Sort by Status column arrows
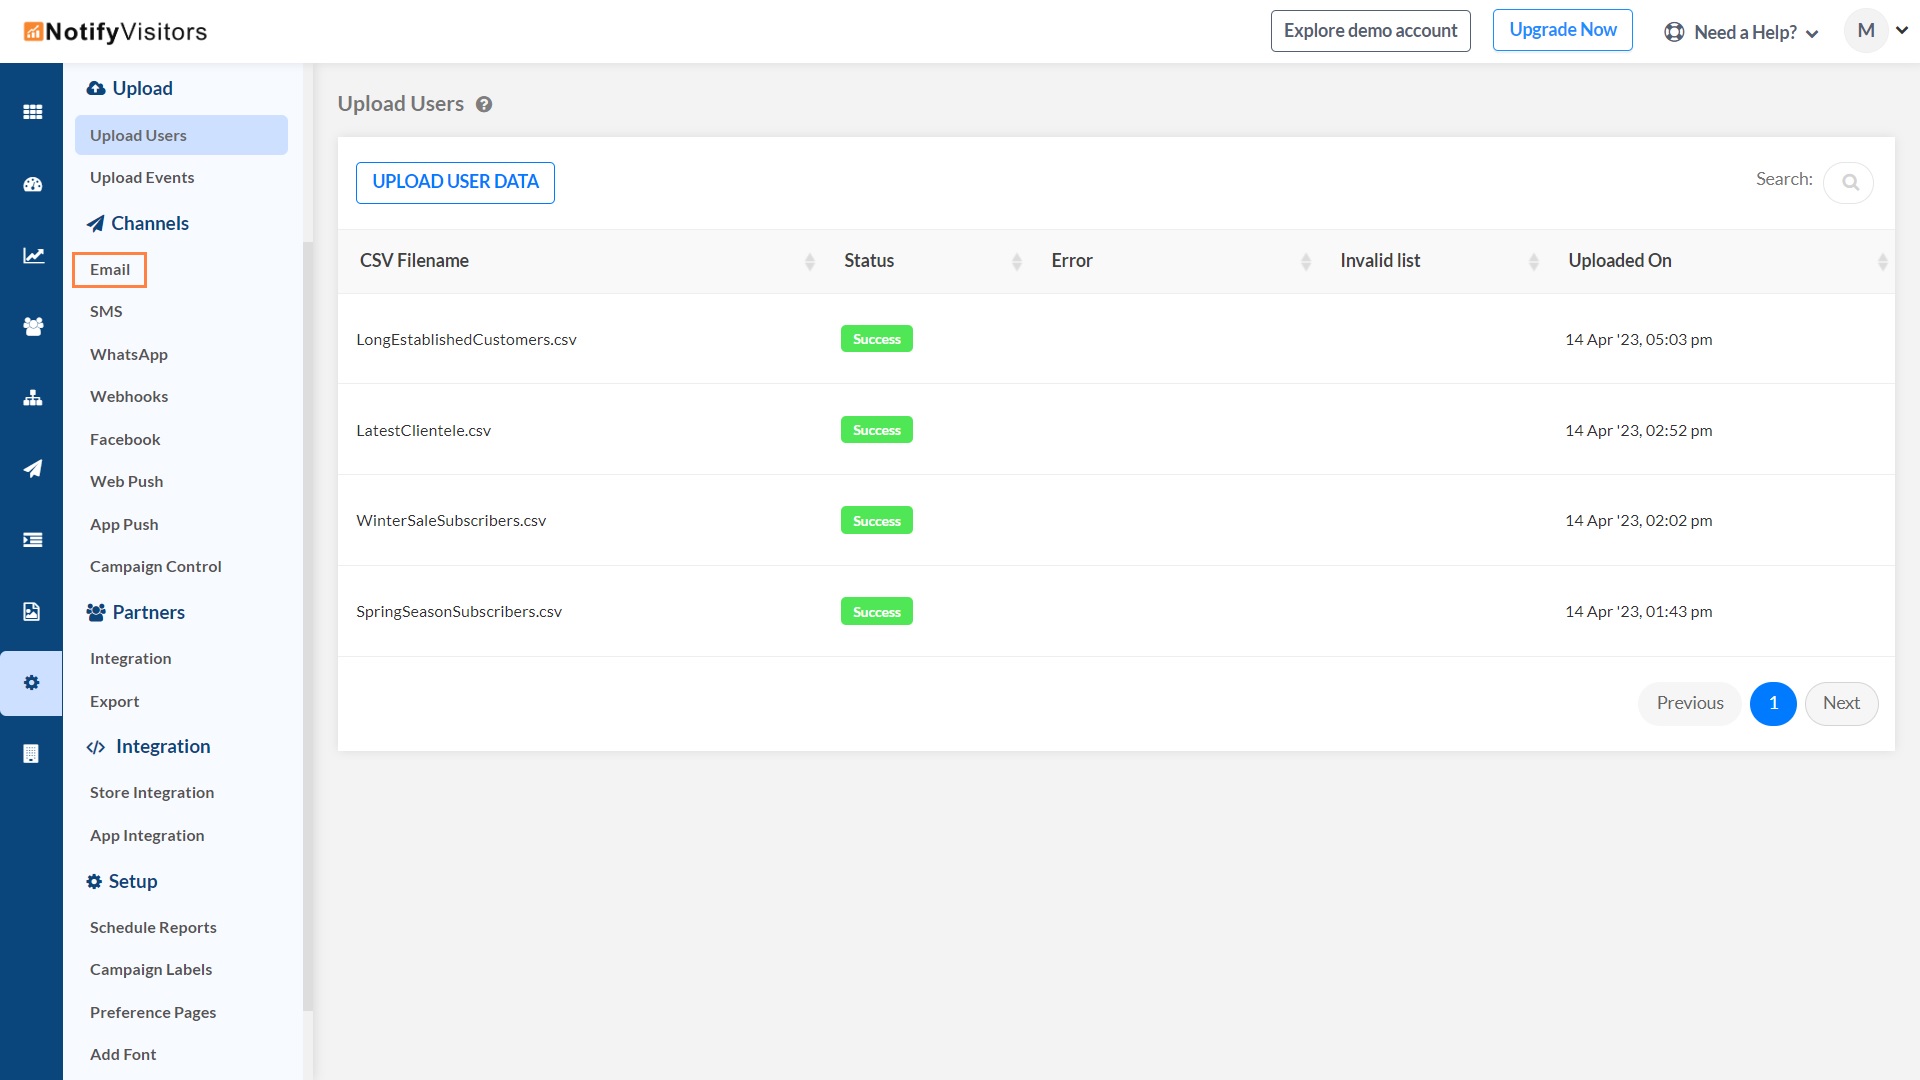This screenshot has height=1080, width=1920. point(1017,262)
